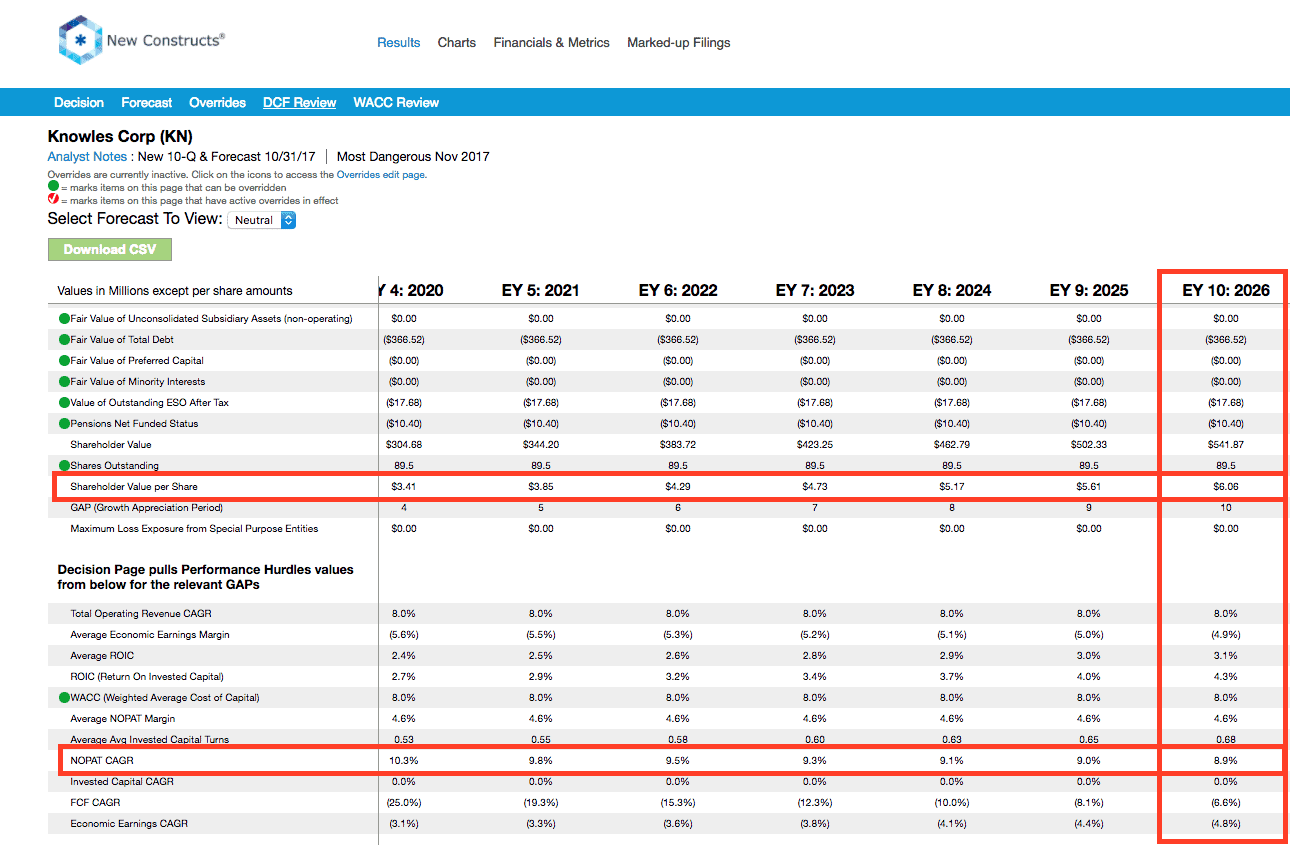Click green override dot for Unconsolidated Subsidiary Assets

coord(64,319)
